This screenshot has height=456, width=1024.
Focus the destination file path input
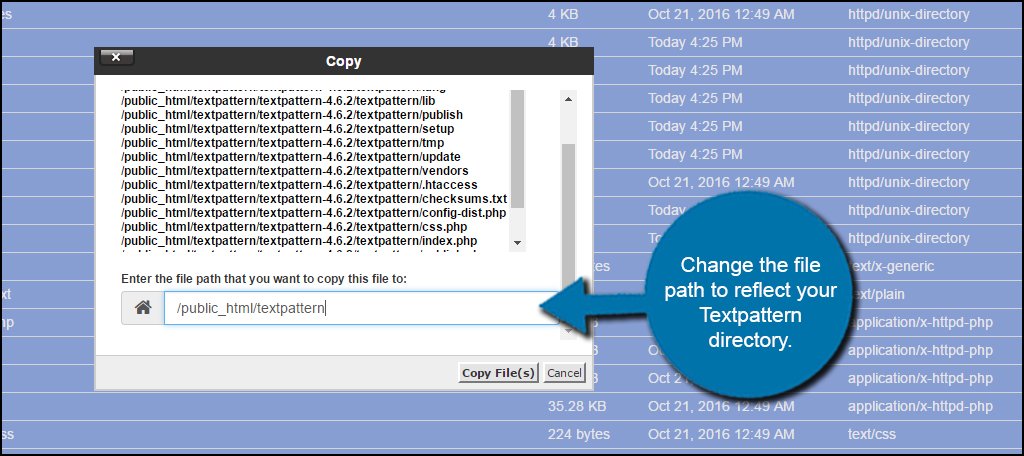click(x=361, y=308)
